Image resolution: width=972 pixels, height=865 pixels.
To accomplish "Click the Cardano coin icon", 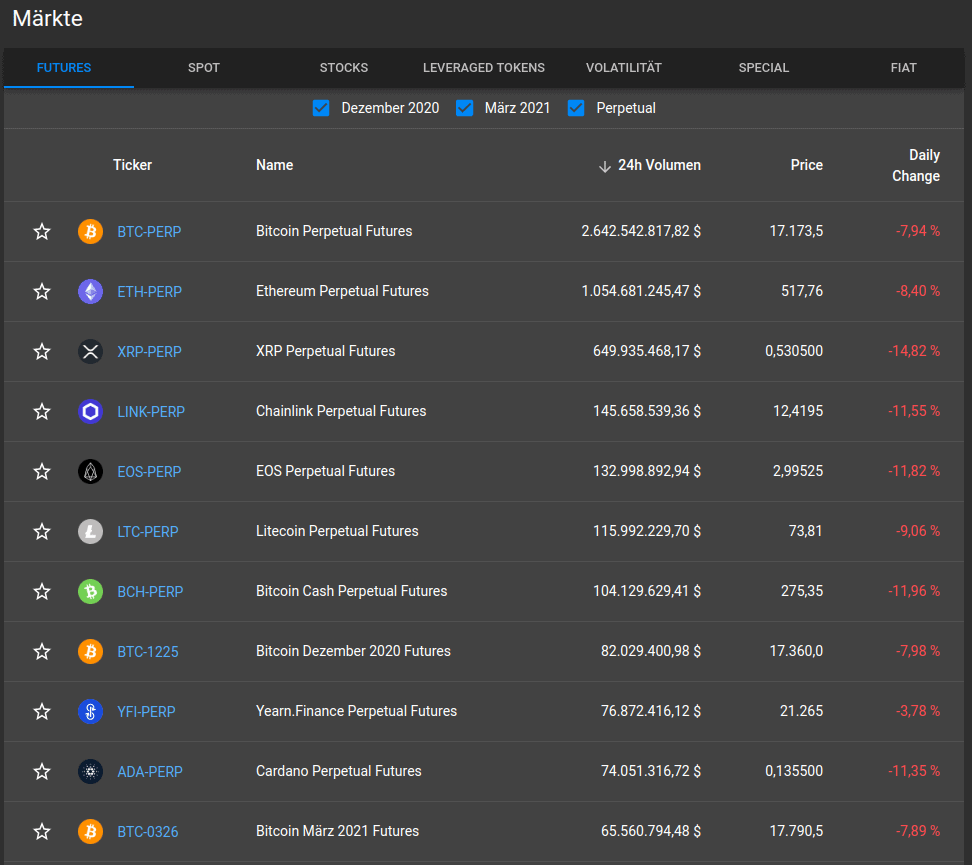I will pyautogui.click(x=90, y=772).
